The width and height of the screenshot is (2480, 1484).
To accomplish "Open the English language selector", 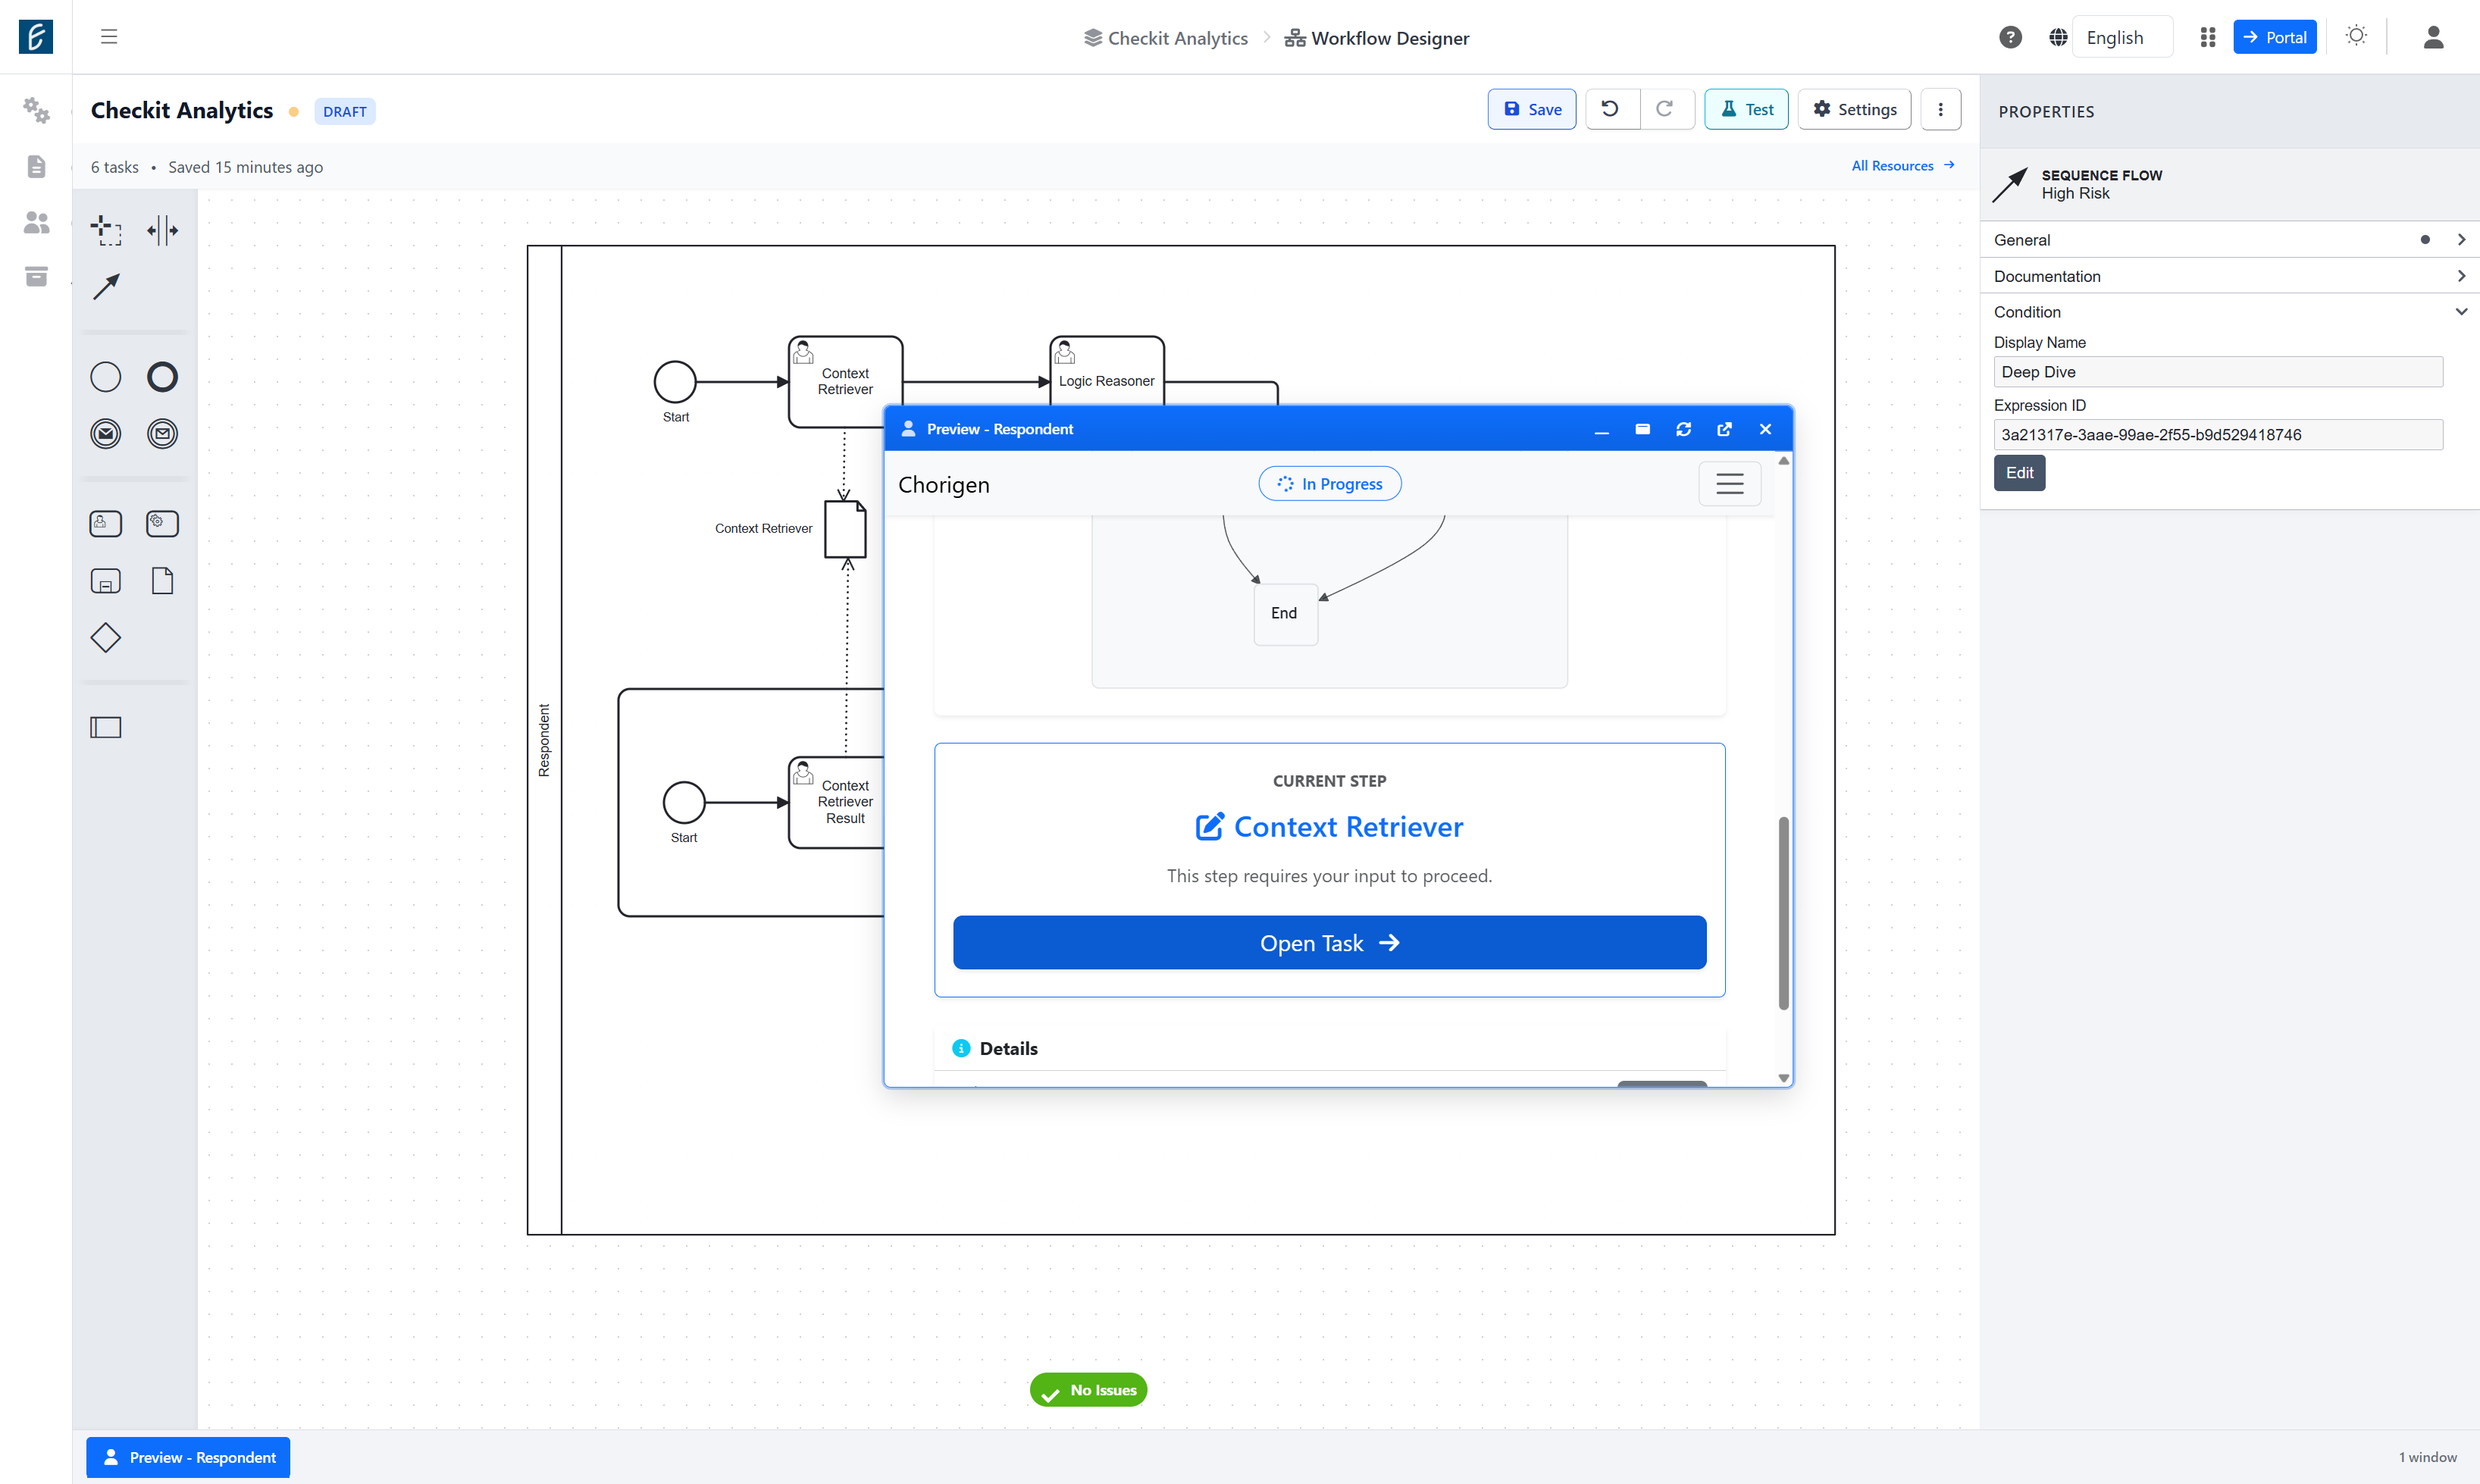I will [2122, 37].
